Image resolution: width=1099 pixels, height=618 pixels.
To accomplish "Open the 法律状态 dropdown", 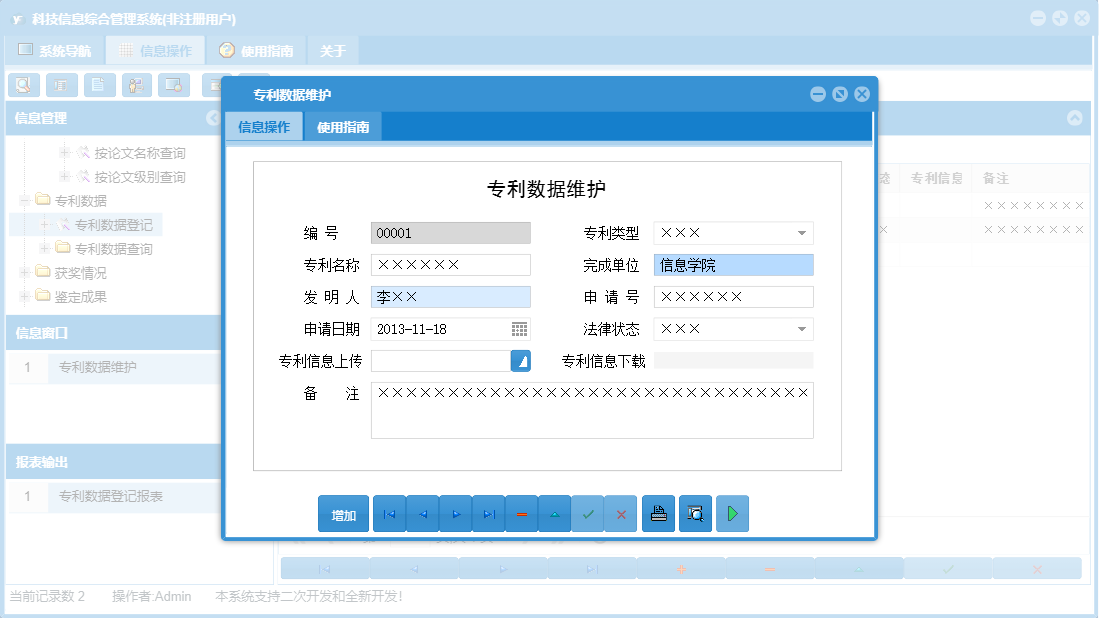I will pyautogui.click(x=803, y=328).
